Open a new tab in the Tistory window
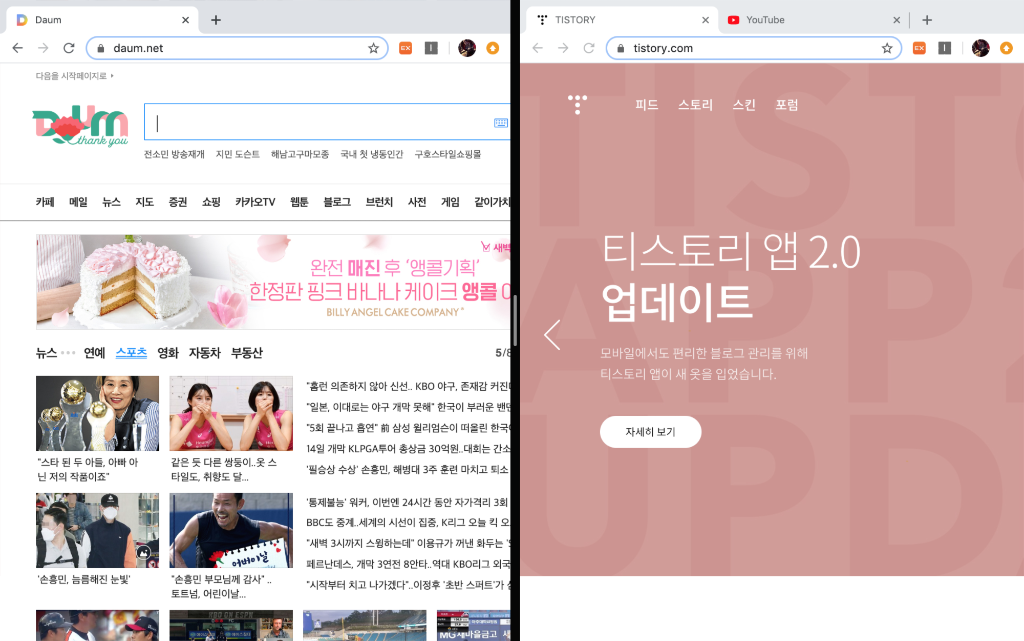 point(927,20)
